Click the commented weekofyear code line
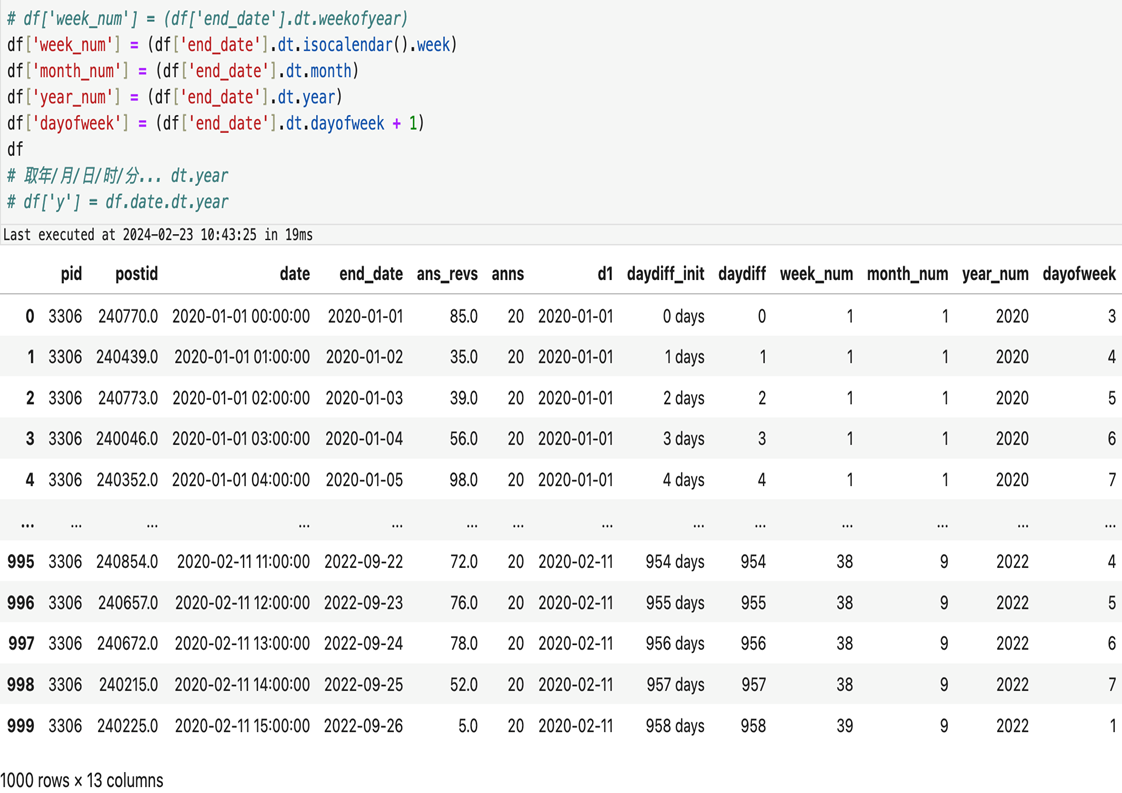1122x793 pixels. click(208, 19)
